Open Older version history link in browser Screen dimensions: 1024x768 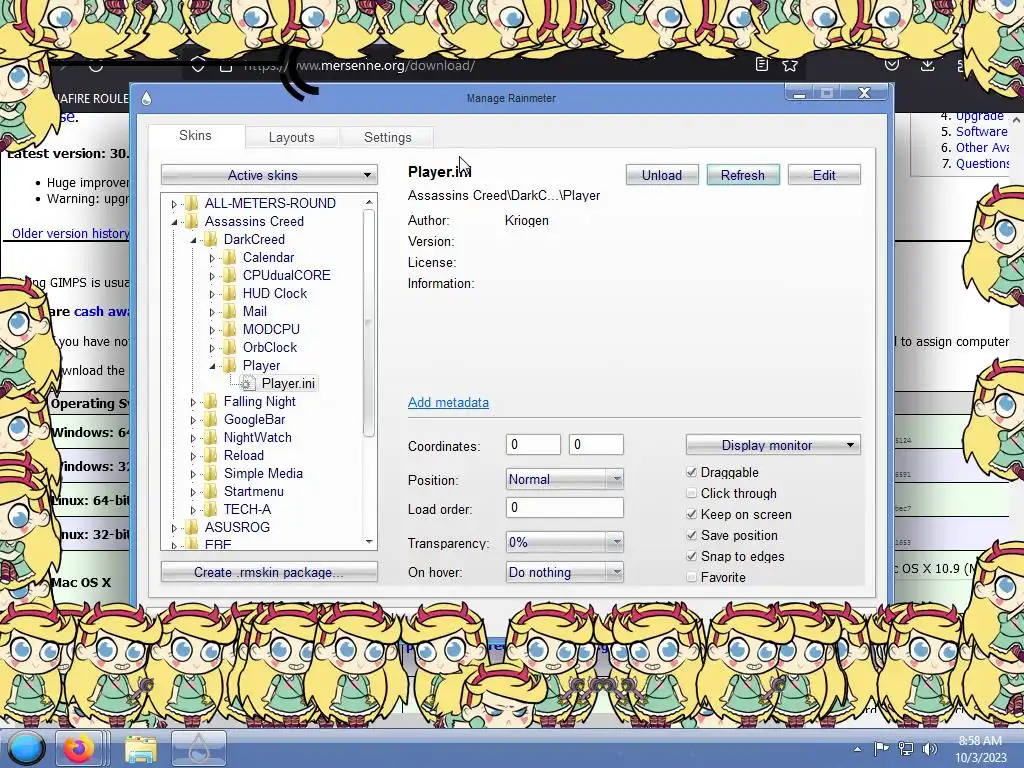71,233
